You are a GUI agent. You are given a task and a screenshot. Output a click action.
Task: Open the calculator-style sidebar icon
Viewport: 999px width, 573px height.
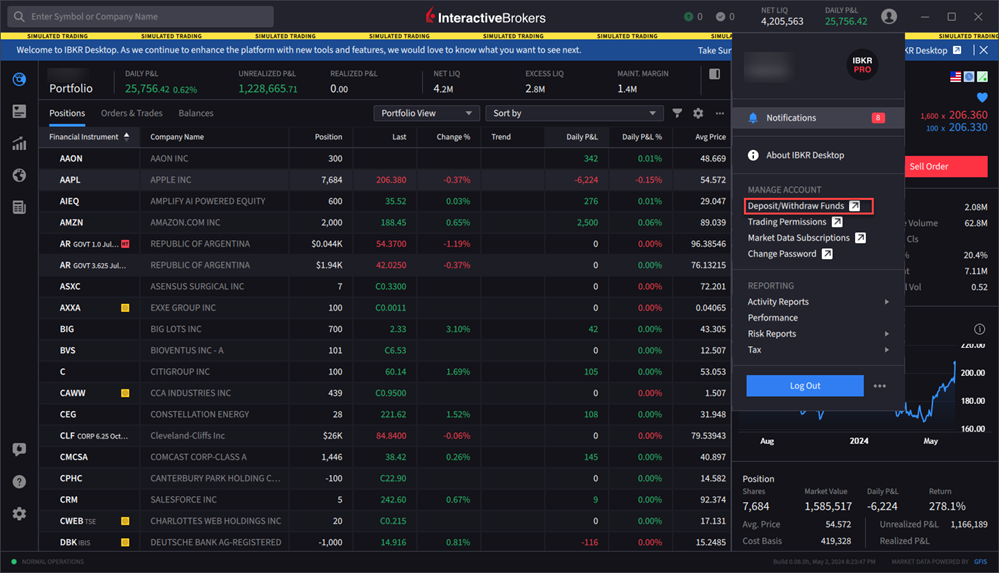(19, 207)
